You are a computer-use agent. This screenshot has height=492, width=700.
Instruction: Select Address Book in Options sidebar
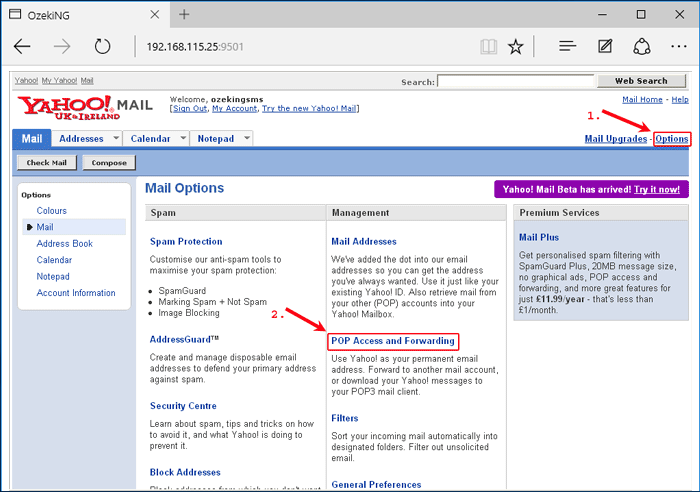click(65, 244)
